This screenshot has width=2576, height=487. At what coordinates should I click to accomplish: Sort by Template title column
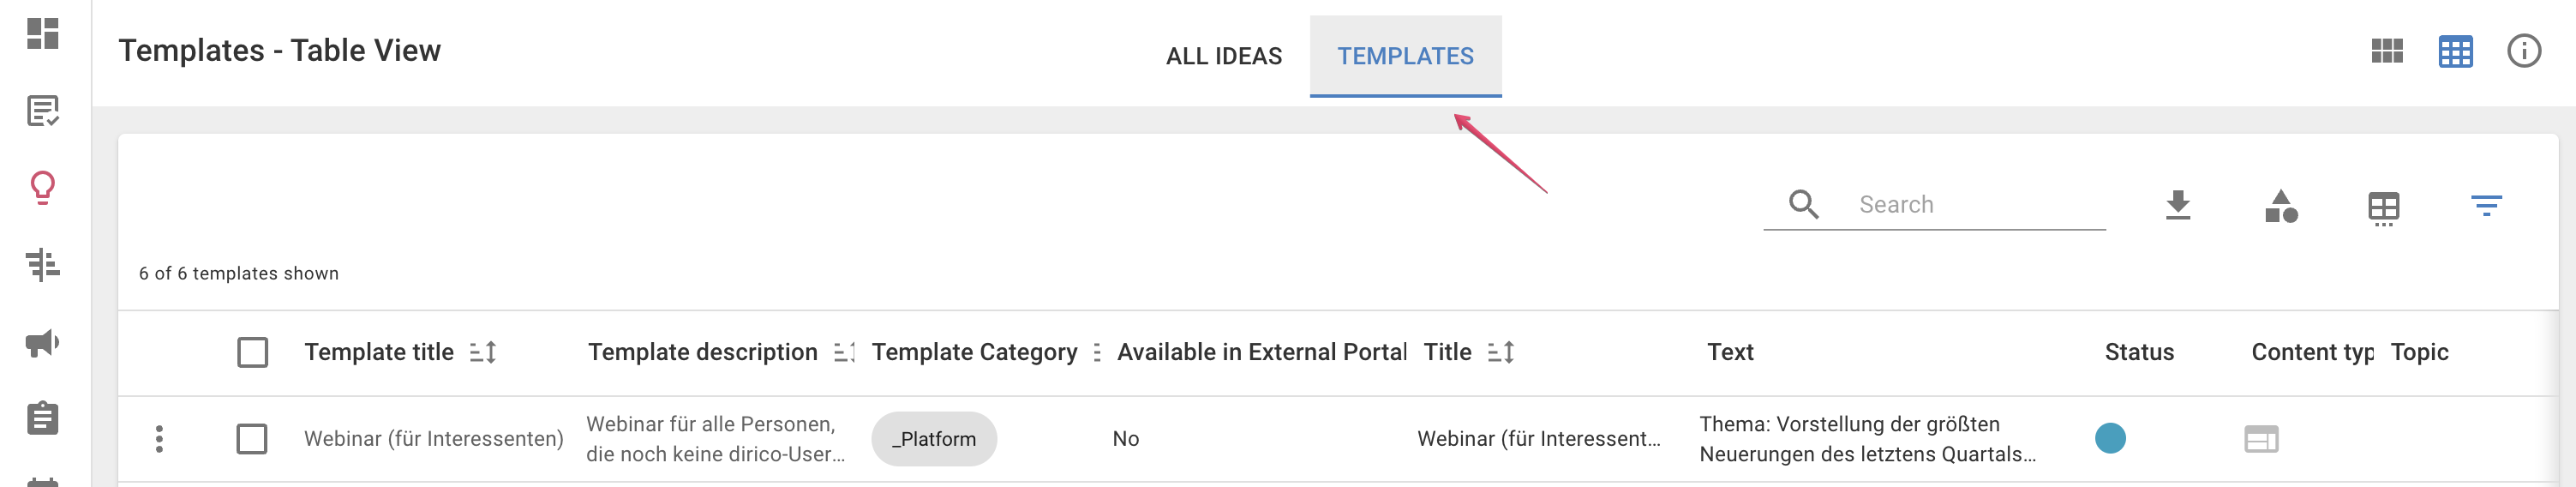tap(483, 352)
